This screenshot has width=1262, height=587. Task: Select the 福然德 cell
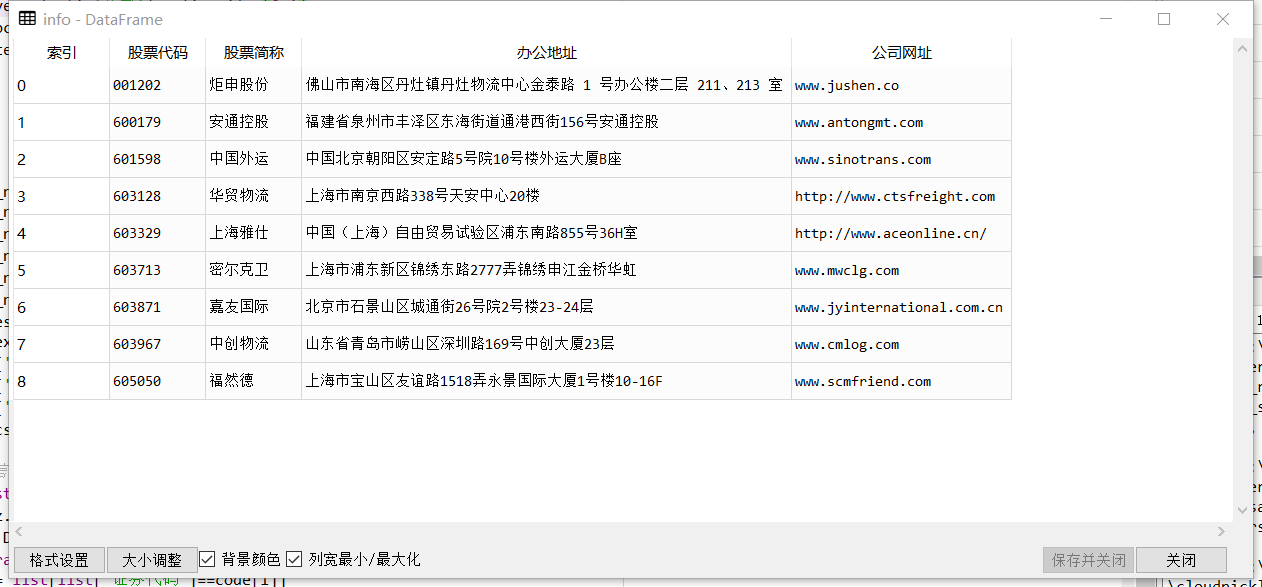click(254, 382)
